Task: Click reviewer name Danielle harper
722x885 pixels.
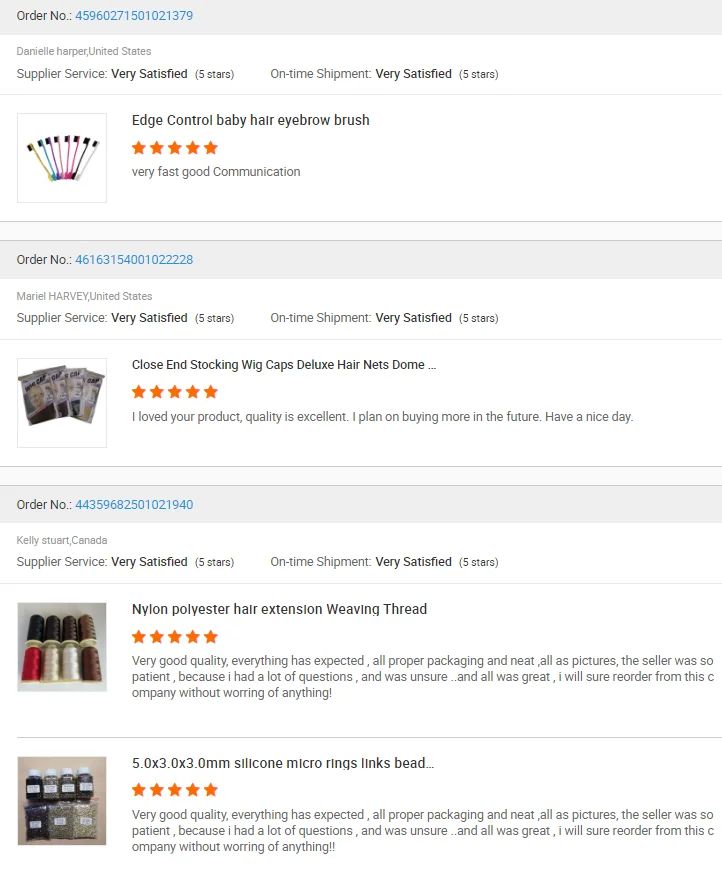Action: [x=52, y=51]
